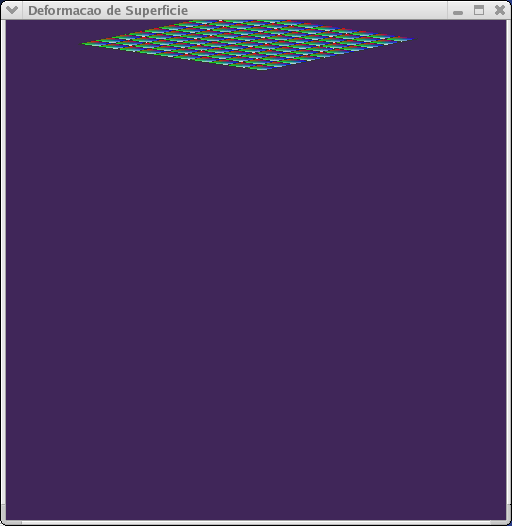
Task: Select the leftmost green corner of the mesh
Action: pos(83,44)
